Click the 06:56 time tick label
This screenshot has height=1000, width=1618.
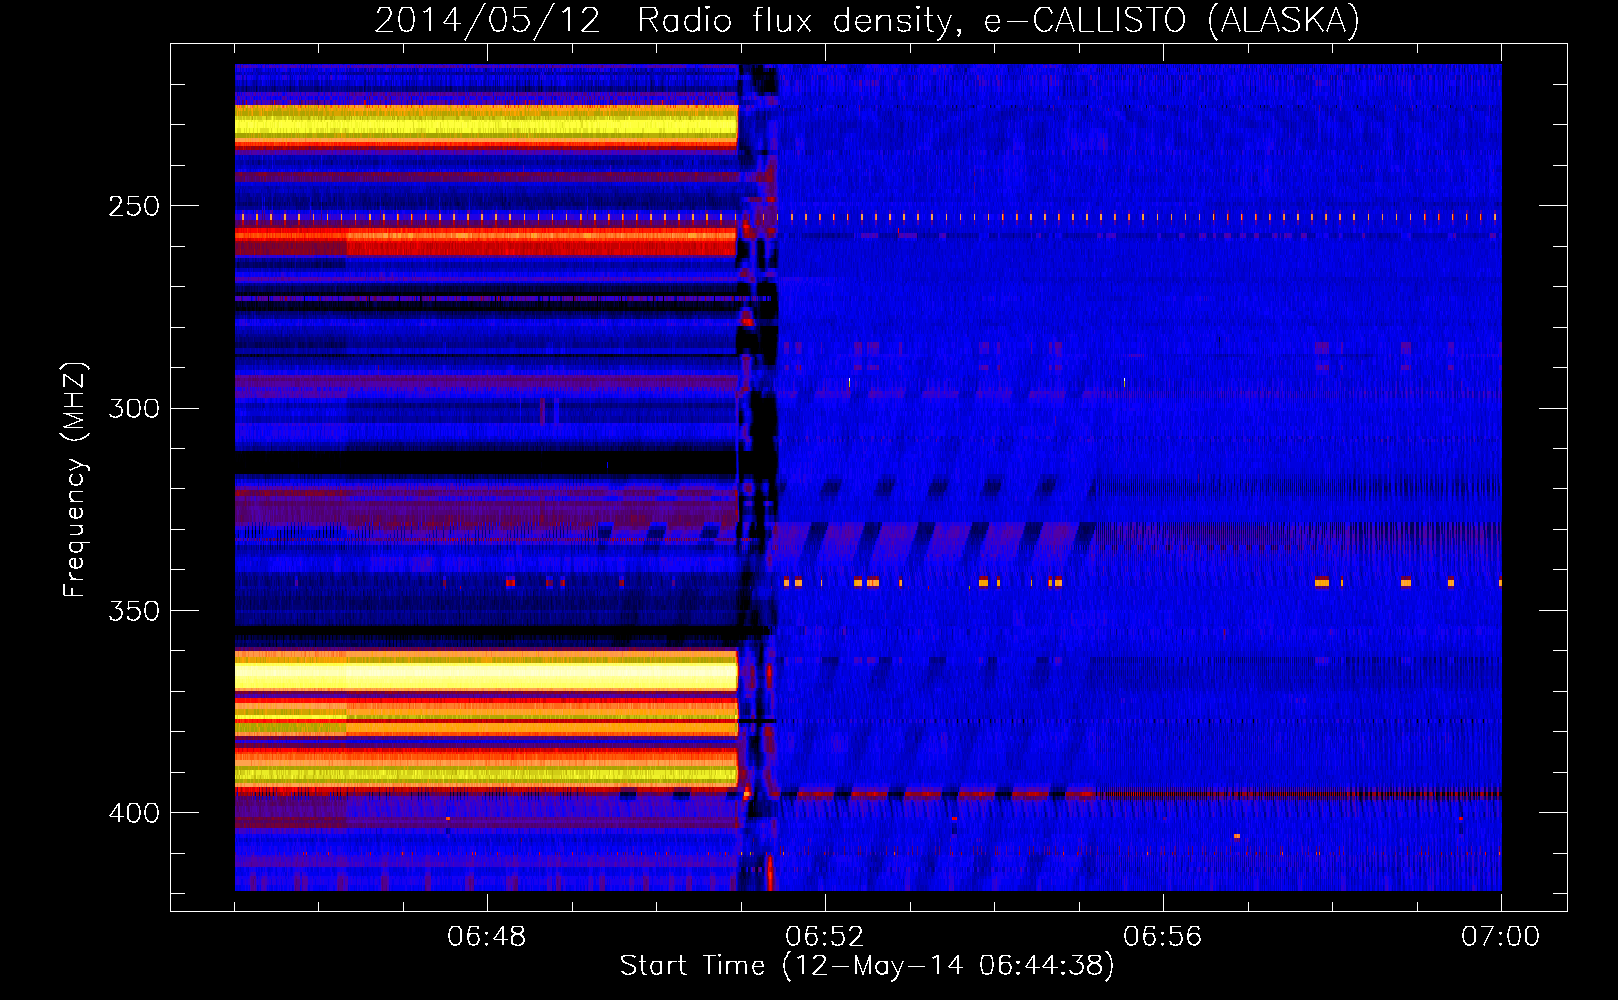pyautogui.click(x=1163, y=936)
